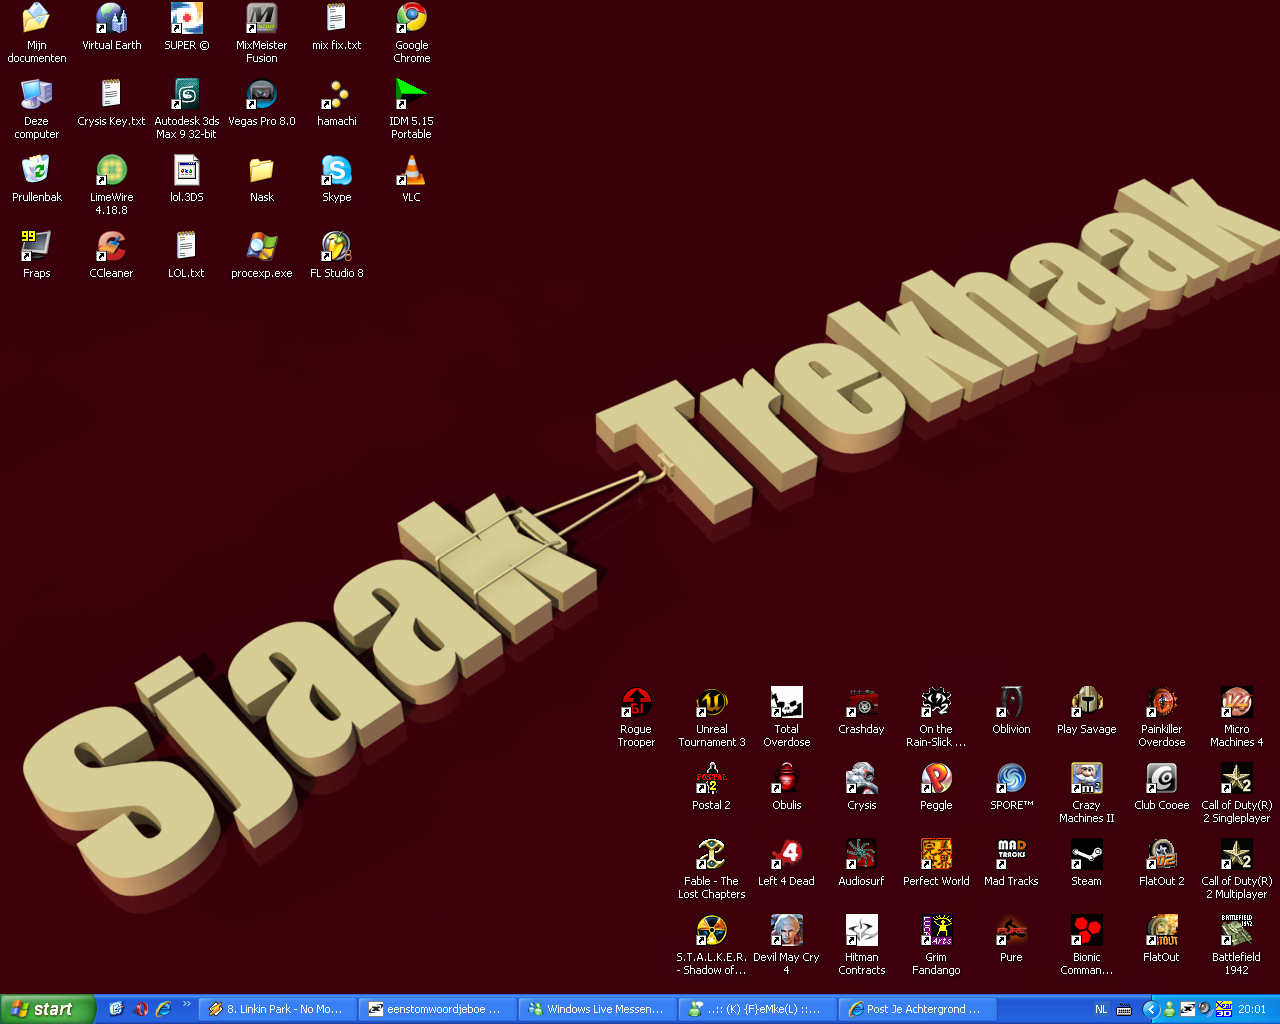Image resolution: width=1280 pixels, height=1024 pixels.
Task: Switch to Post Je Achtergrond browser window
Action: pos(918,1009)
